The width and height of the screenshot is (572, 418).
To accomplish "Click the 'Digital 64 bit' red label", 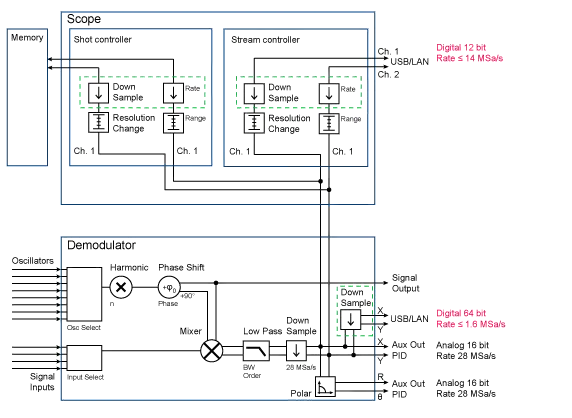I will pos(461,313).
